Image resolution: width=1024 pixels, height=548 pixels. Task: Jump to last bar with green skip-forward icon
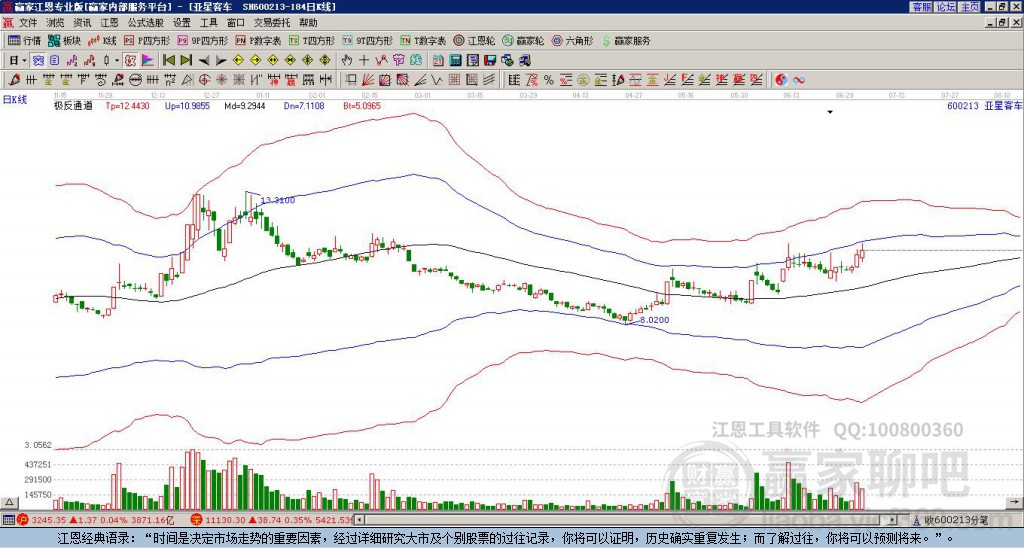tap(185, 60)
